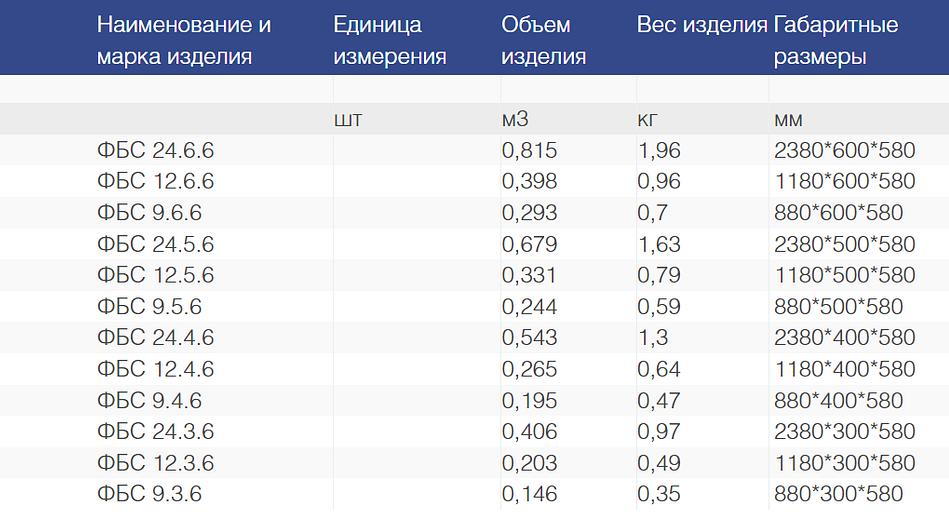
Task: Click the 'Габаритные размеры' column header
Action: (836, 40)
